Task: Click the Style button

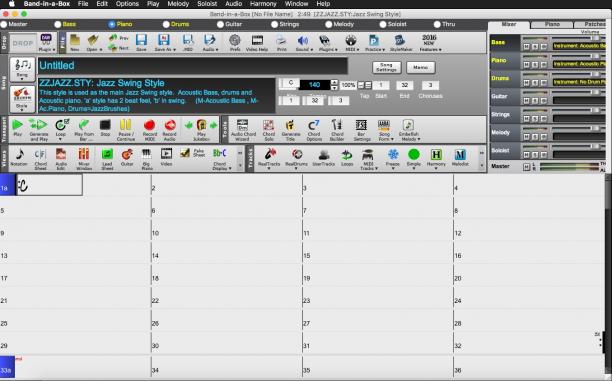Action: [x=22, y=100]
